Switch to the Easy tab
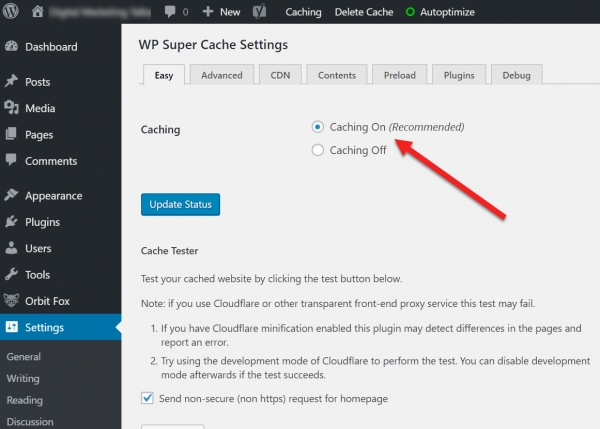Viewport: 600px width, 429px height. point(164,75)
